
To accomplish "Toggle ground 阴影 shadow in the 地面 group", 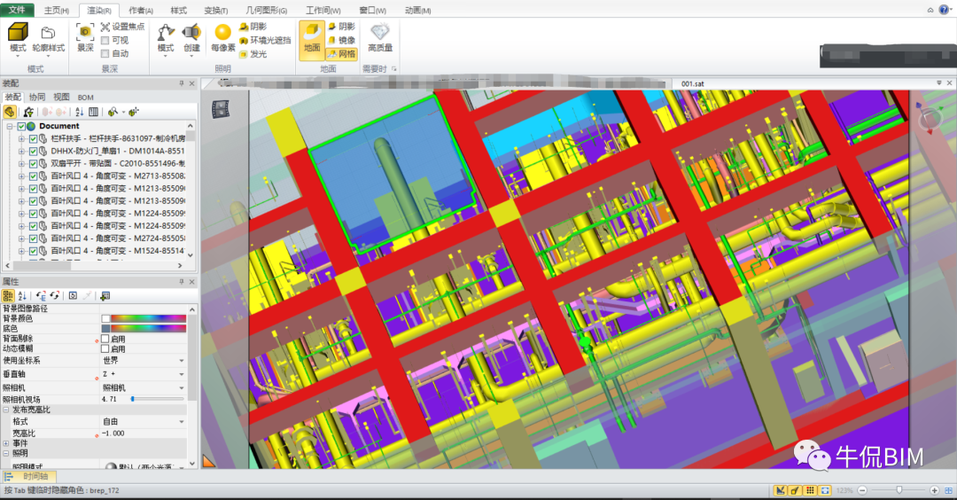I will click(x=341, y=26).
